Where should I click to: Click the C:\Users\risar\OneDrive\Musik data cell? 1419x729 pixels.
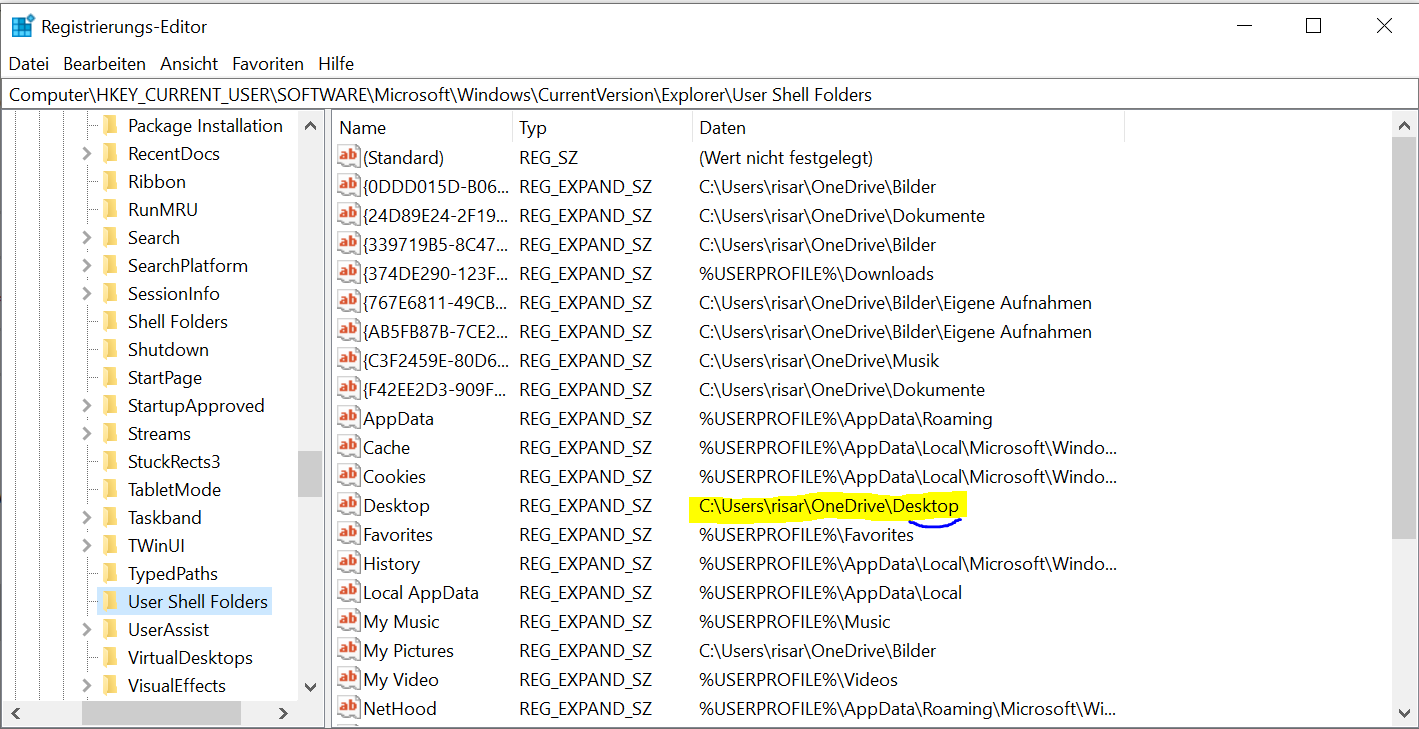(819, 361)
